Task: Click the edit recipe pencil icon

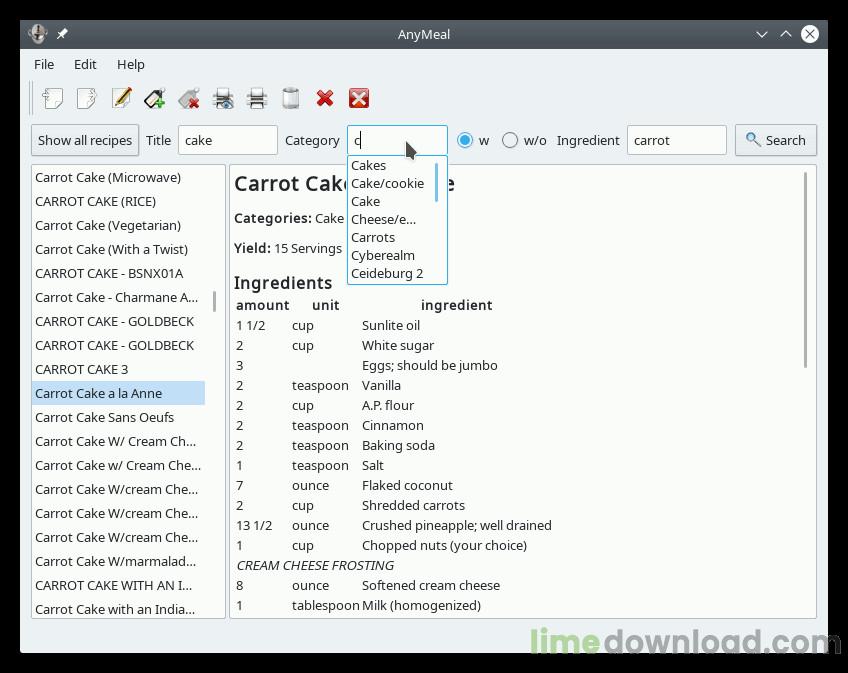Action: click(x=121, y=98)
